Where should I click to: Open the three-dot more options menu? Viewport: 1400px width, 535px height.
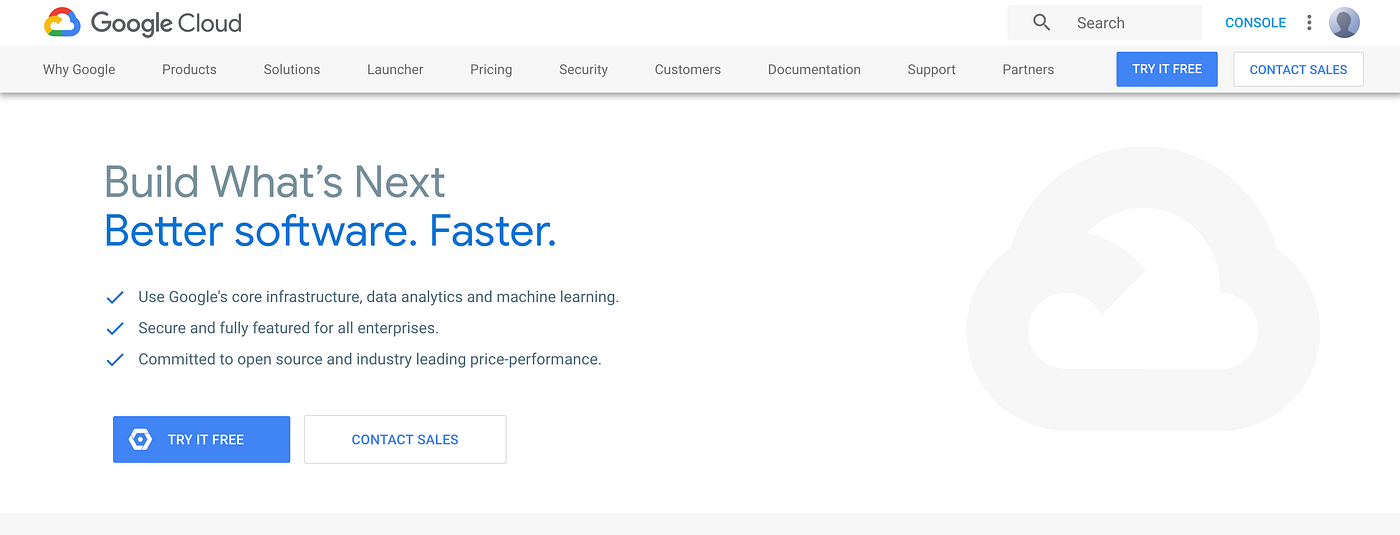tap(1309, 22)
